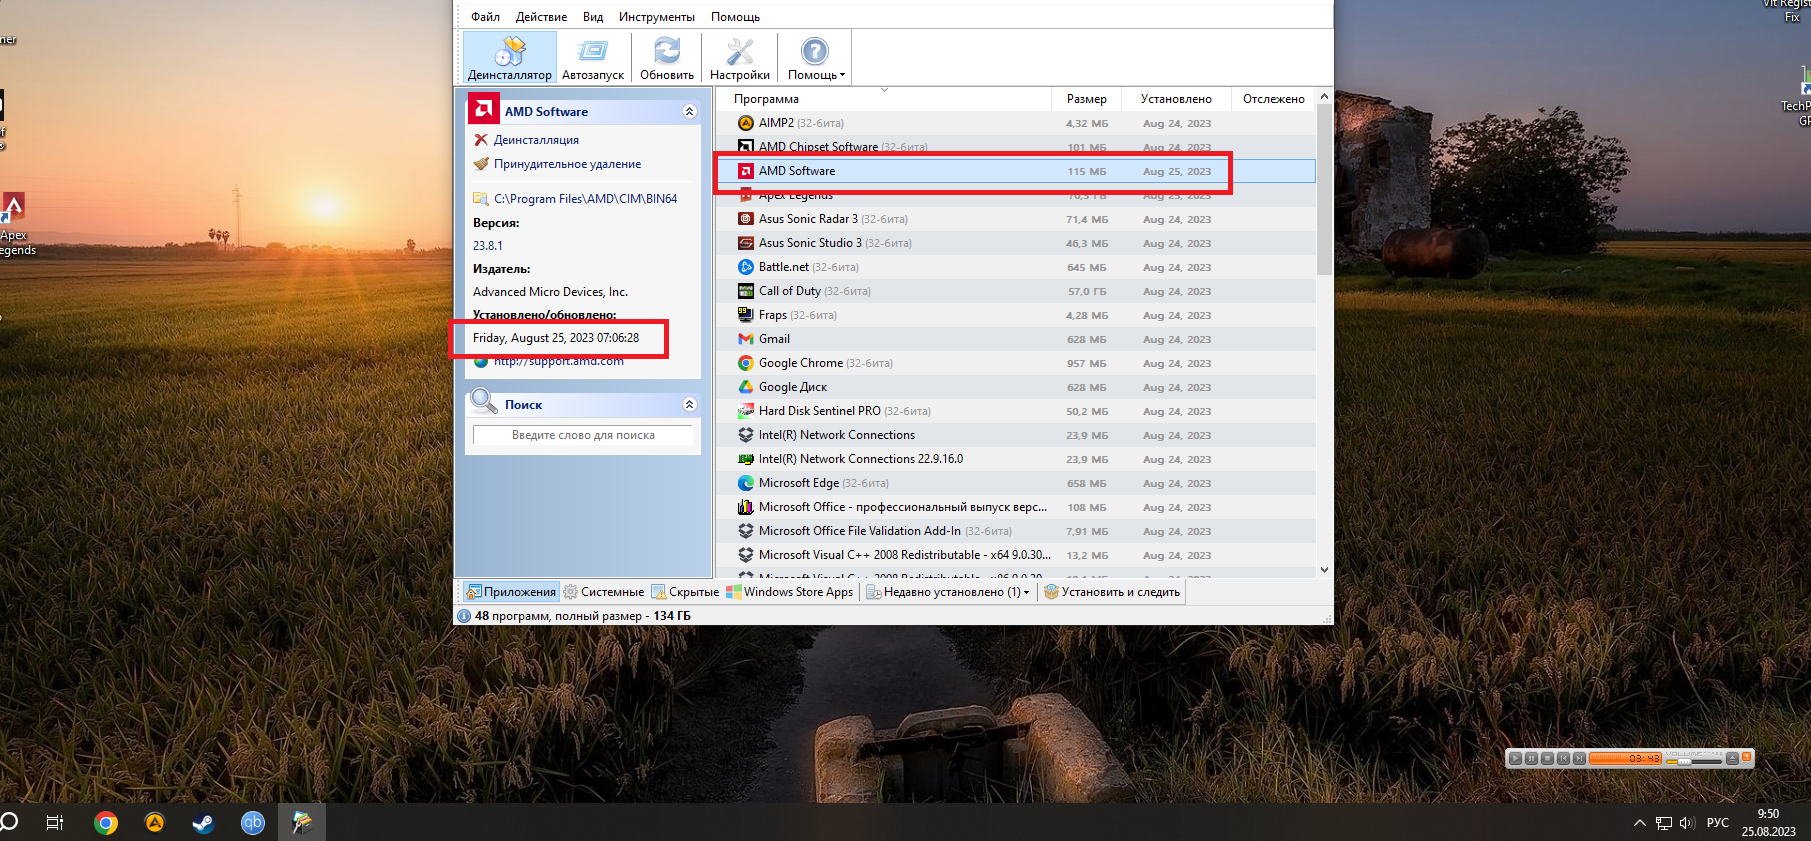Click the search field Введите слово для поиска
This screenshot has width=1811, height=841.
coord(583,435)
